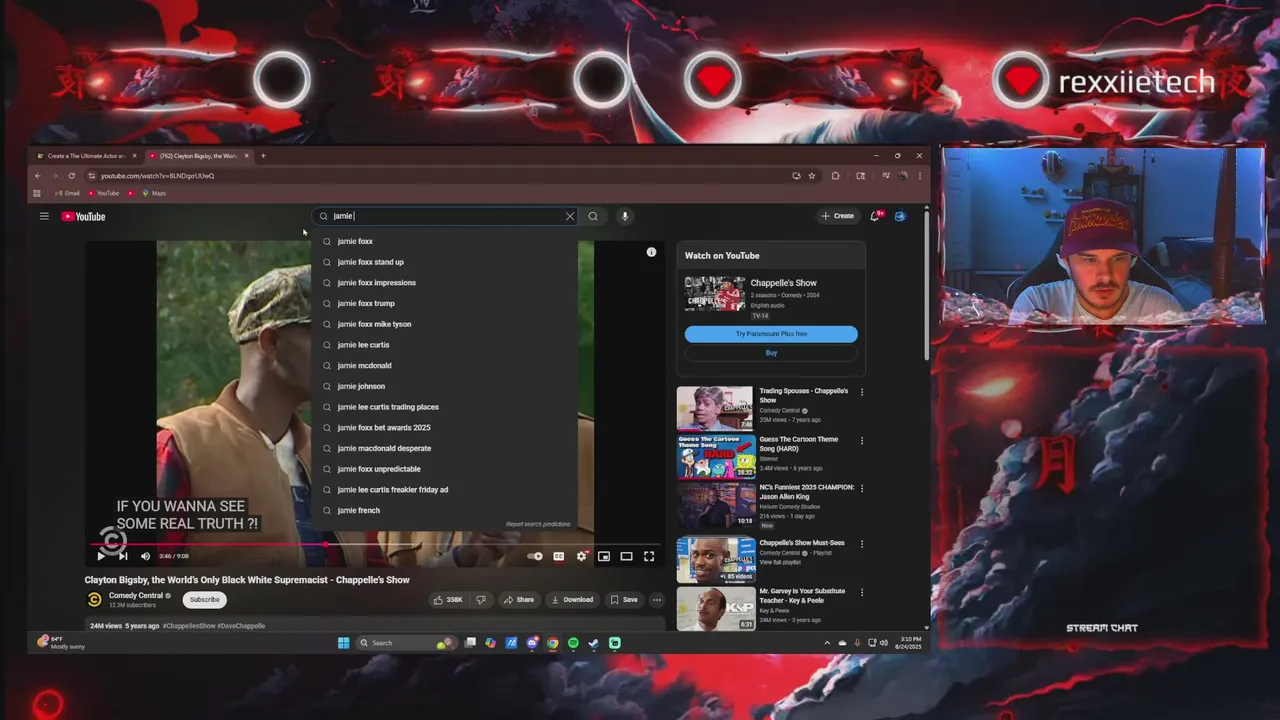The image size is (1280, 720).
Task: Open the YouTube account avatar menu
Action: coord(900,216)
